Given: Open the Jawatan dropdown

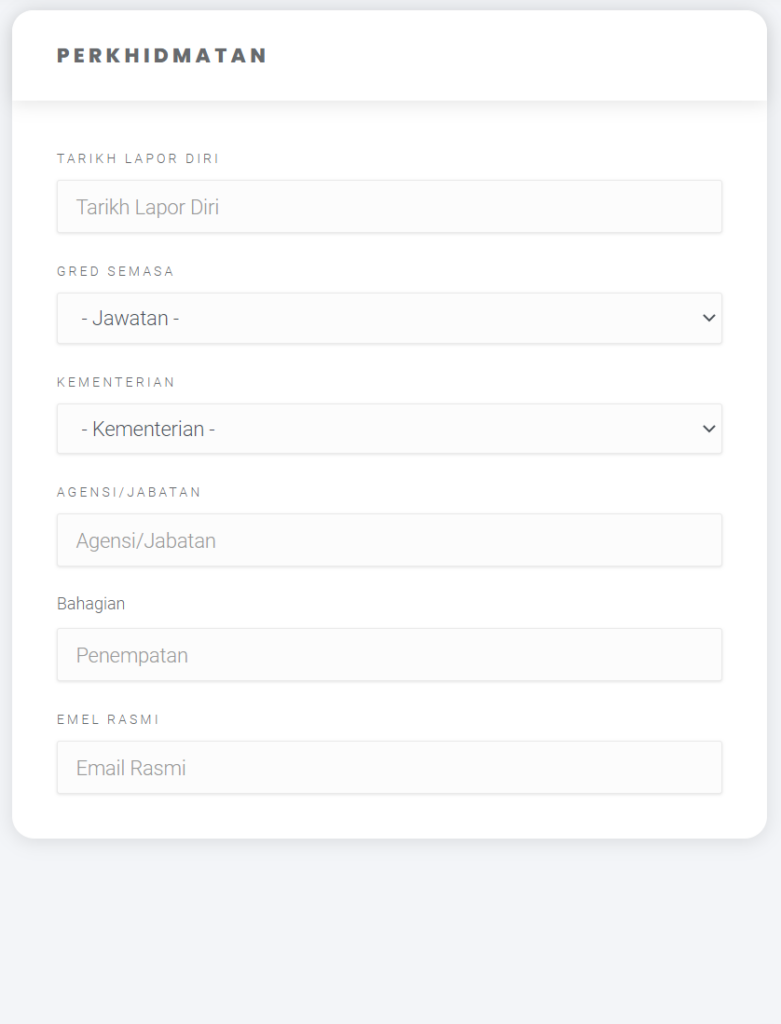Looking at the screenshot, I should coord(389,318).
